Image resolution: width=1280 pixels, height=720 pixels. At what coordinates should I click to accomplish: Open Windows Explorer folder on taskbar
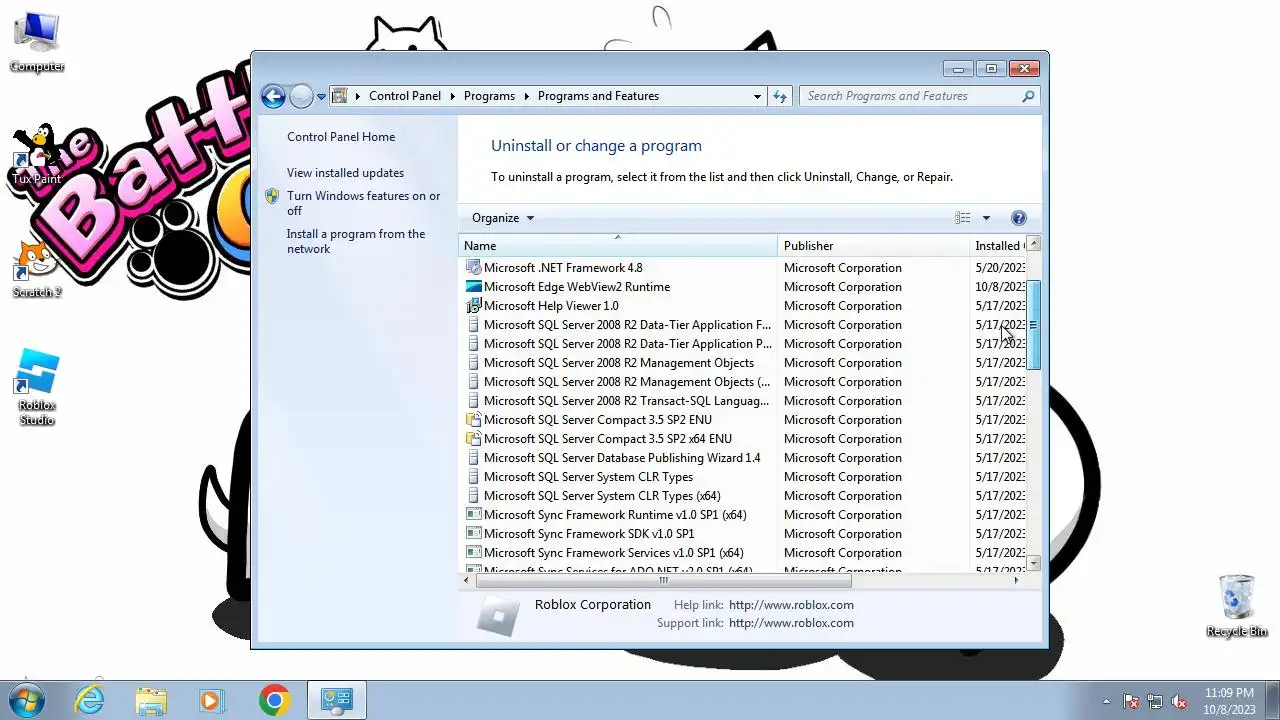[151, 701]
